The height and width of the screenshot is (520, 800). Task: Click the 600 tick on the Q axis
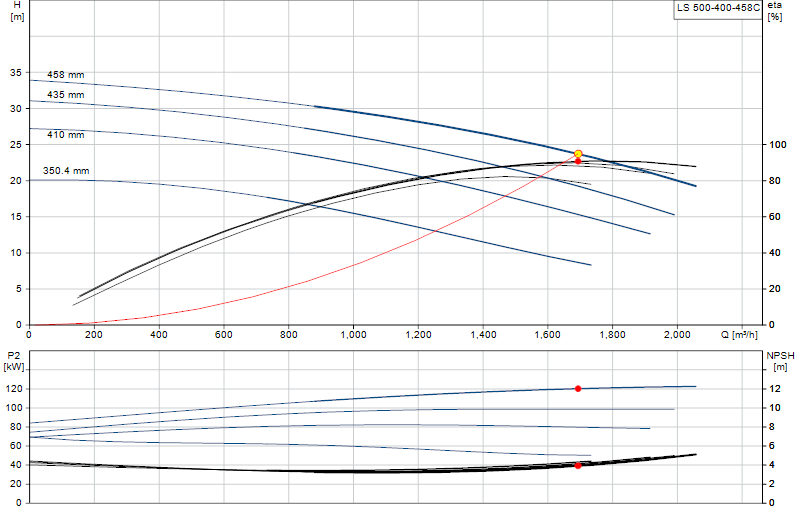click(x=223, y=335)
